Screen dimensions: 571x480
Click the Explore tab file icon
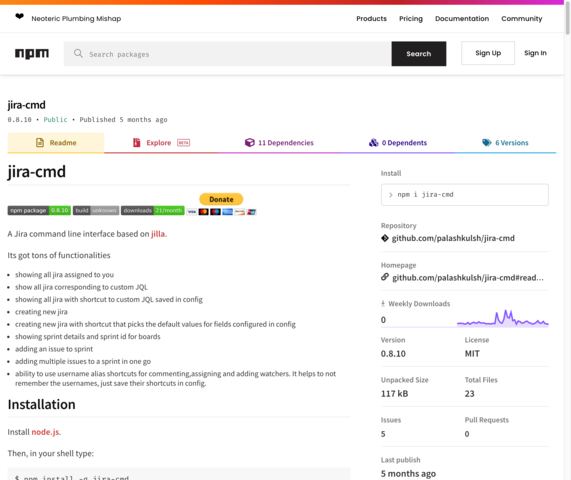click(x=137, y=142)
